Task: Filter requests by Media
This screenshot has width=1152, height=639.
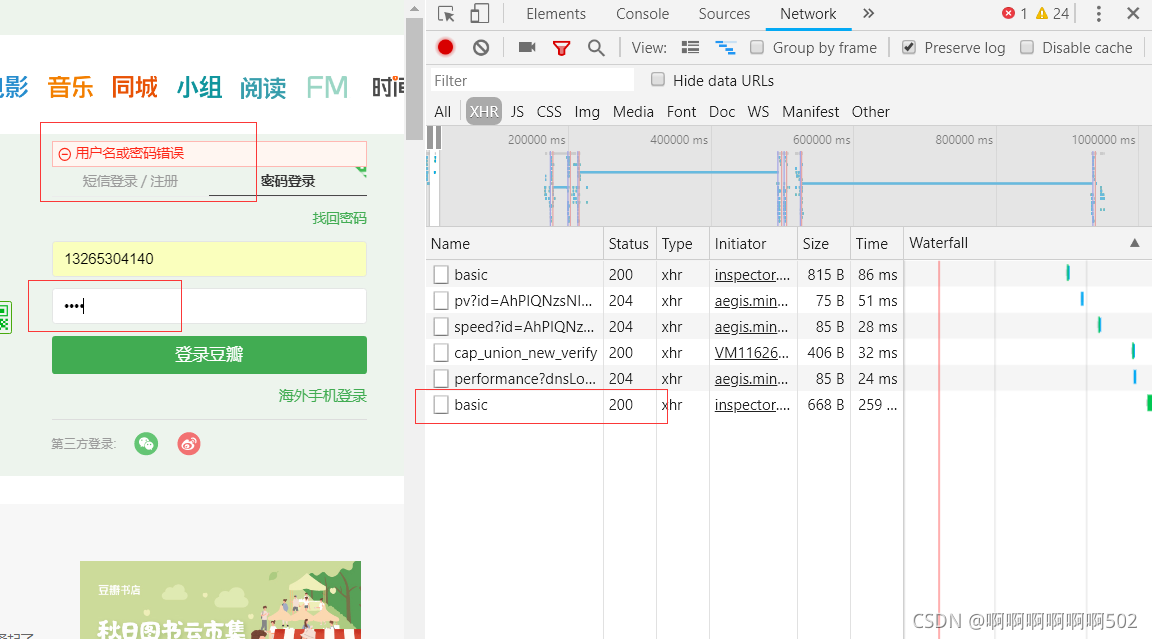Action: click(x=633, y=112)
